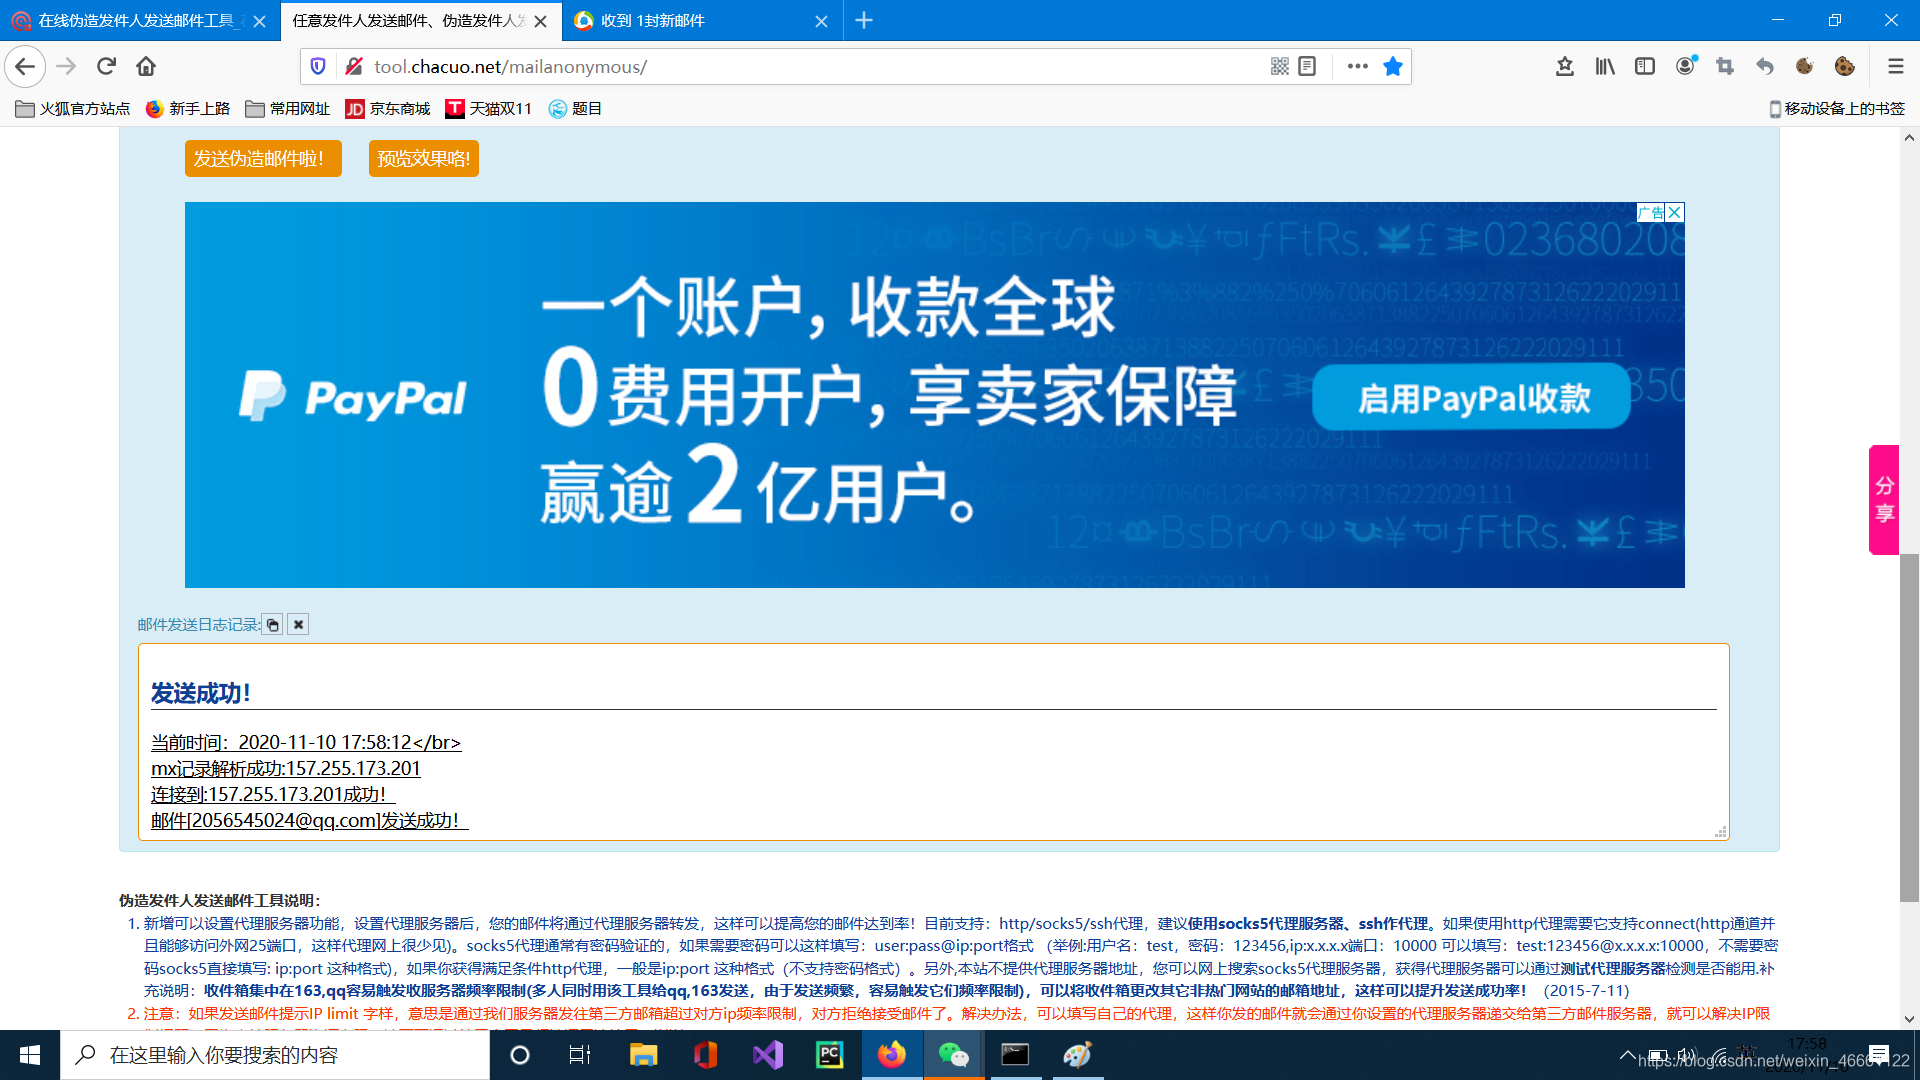Screen dimensions: 1920x1080
Task: Open the page actions three-dot menu
Action: click(1357, 66)
